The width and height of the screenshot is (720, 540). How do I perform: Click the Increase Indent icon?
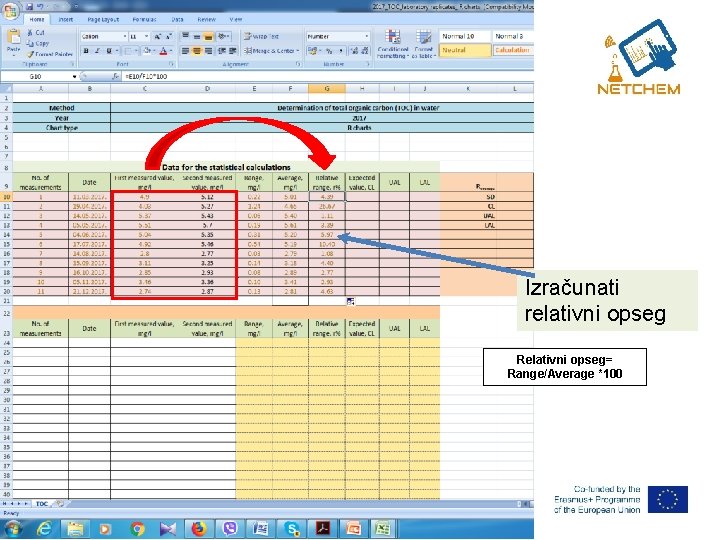233,51
